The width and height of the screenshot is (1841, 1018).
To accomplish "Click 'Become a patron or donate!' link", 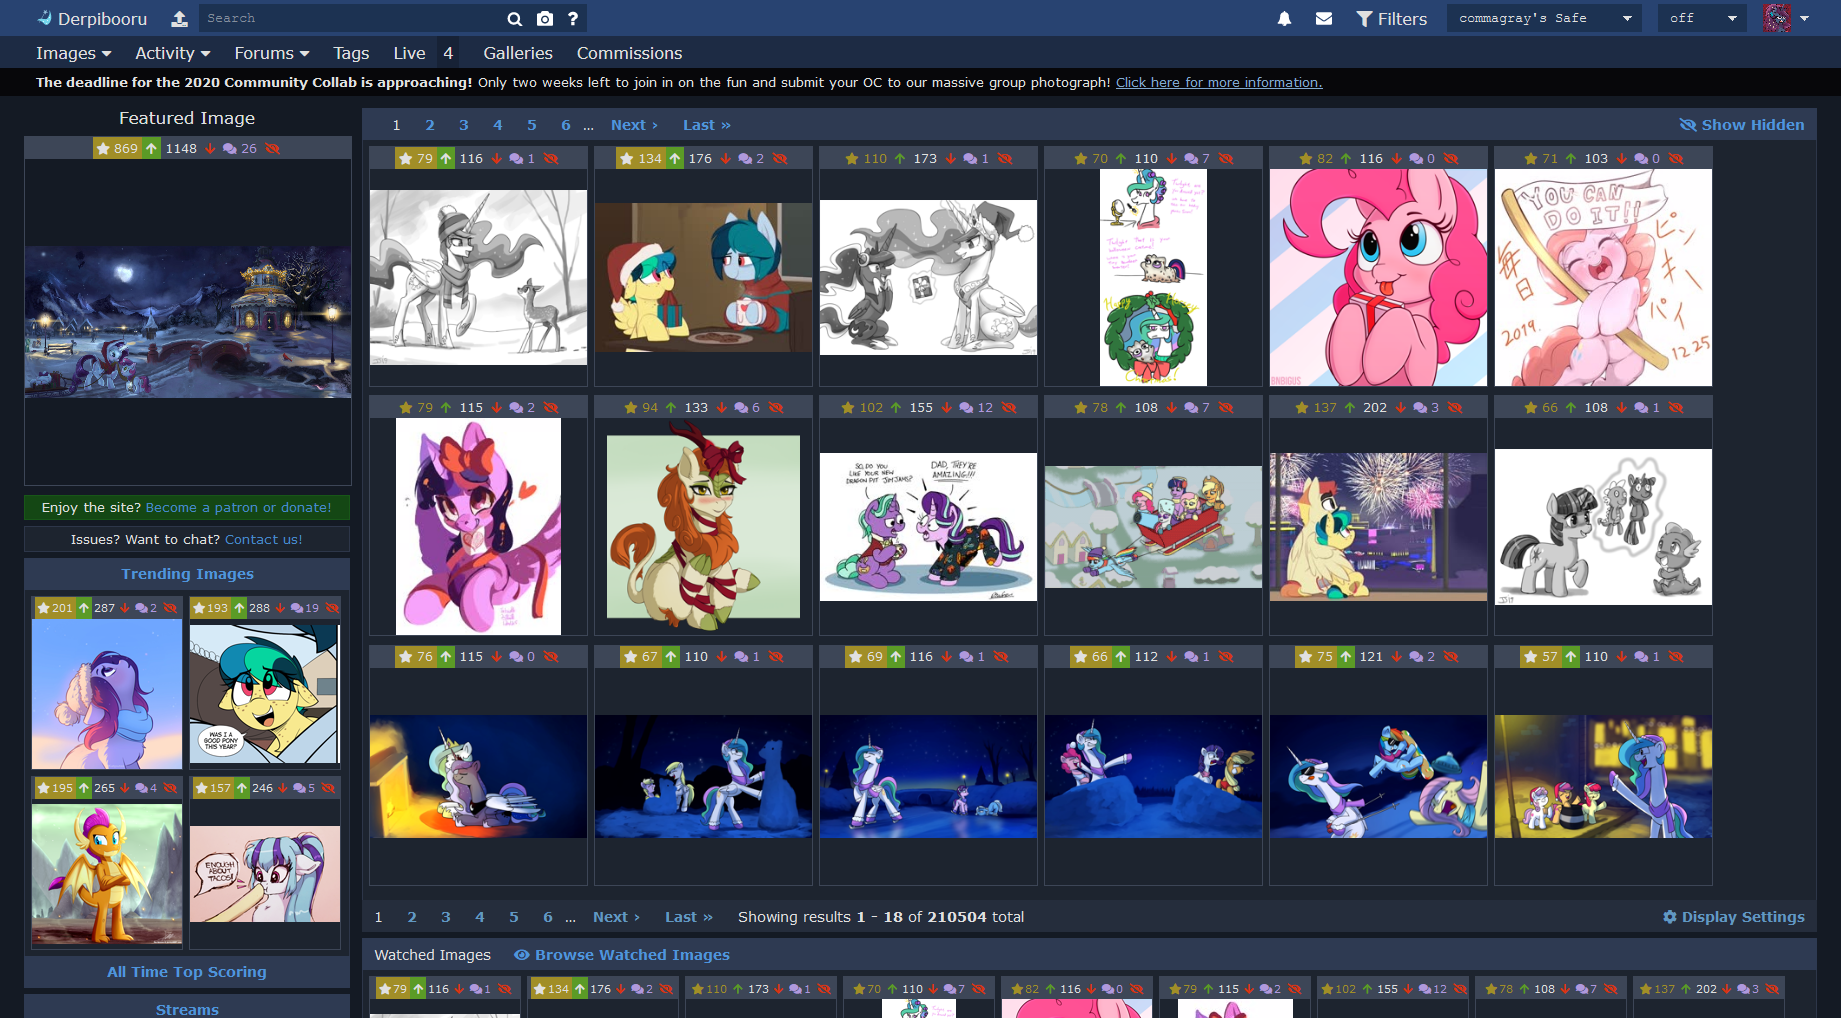I will pos(238,507).
